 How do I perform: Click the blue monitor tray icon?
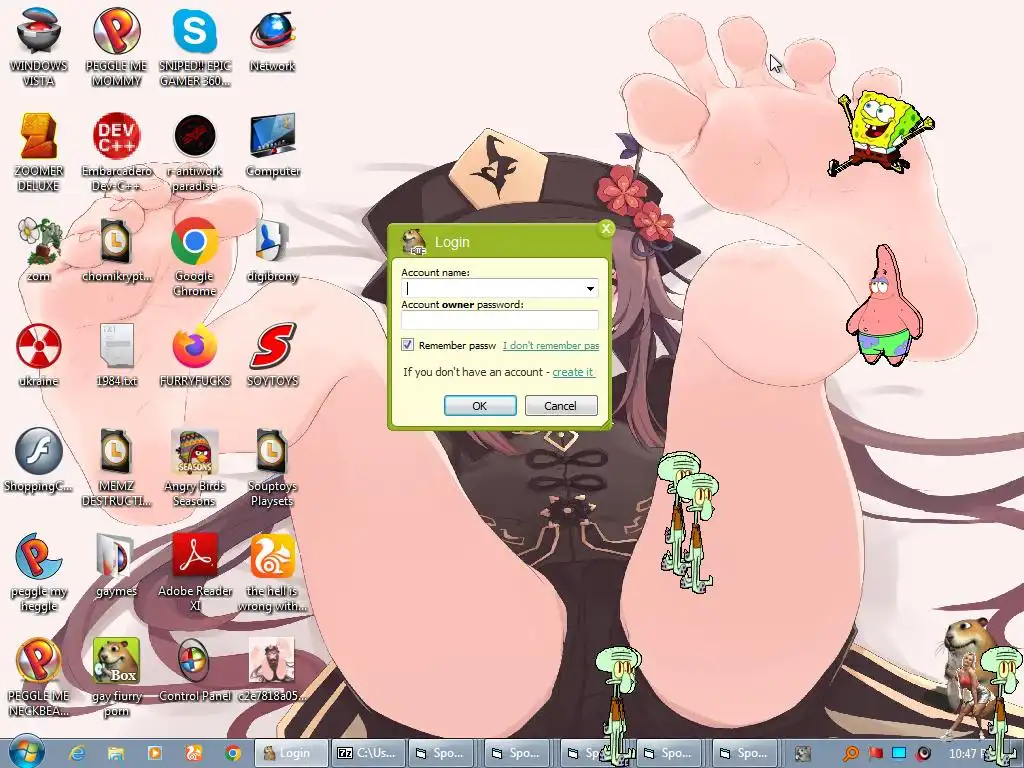pos(899,753)
